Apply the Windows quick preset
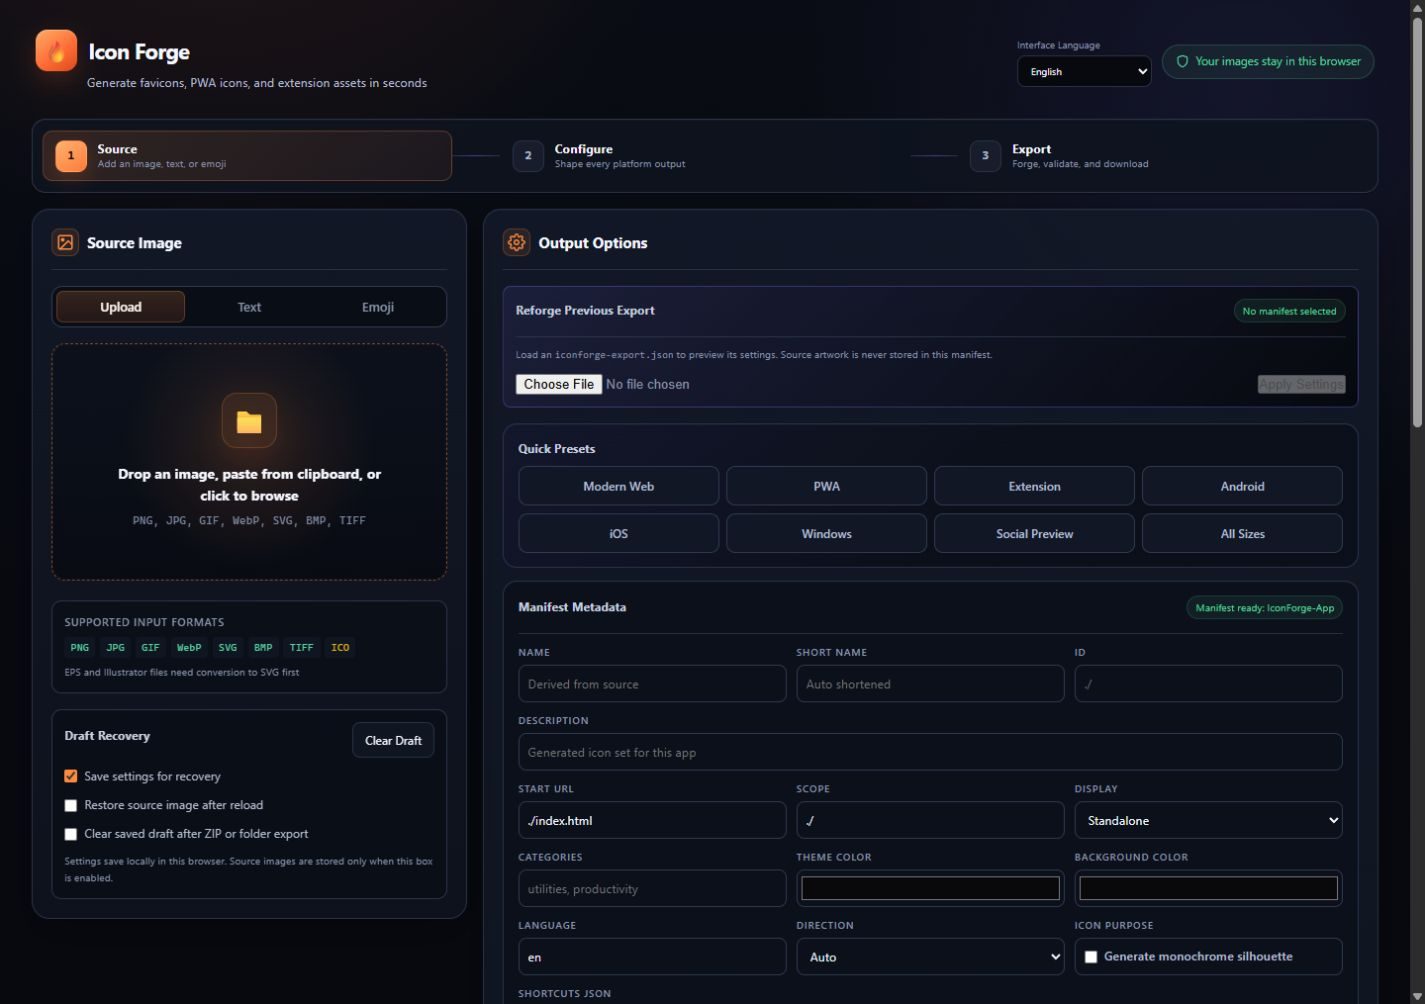The height and width of the screenshot is (1004, 1425). click(827, 534)
